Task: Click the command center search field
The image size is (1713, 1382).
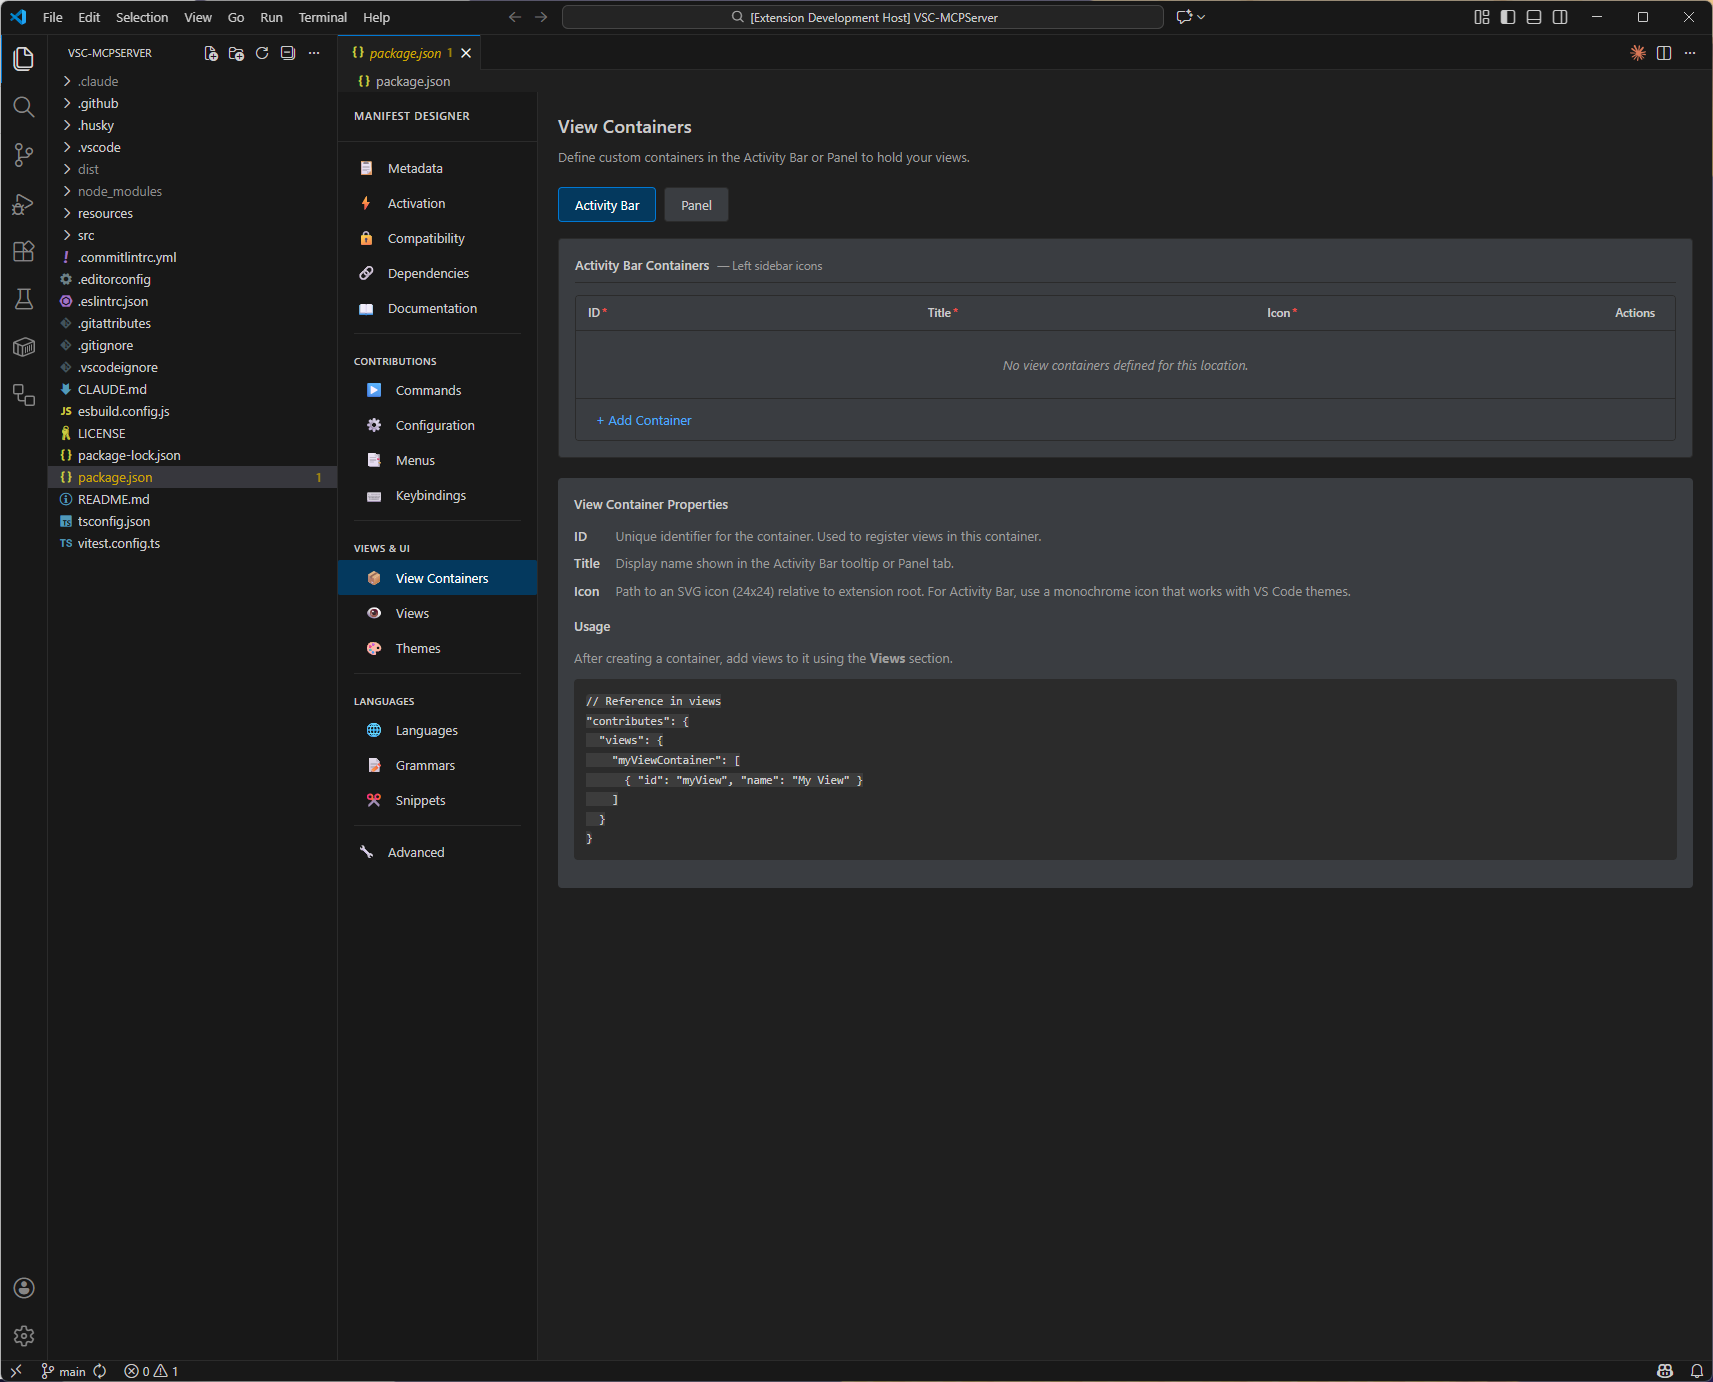Action: coord(863,17)
